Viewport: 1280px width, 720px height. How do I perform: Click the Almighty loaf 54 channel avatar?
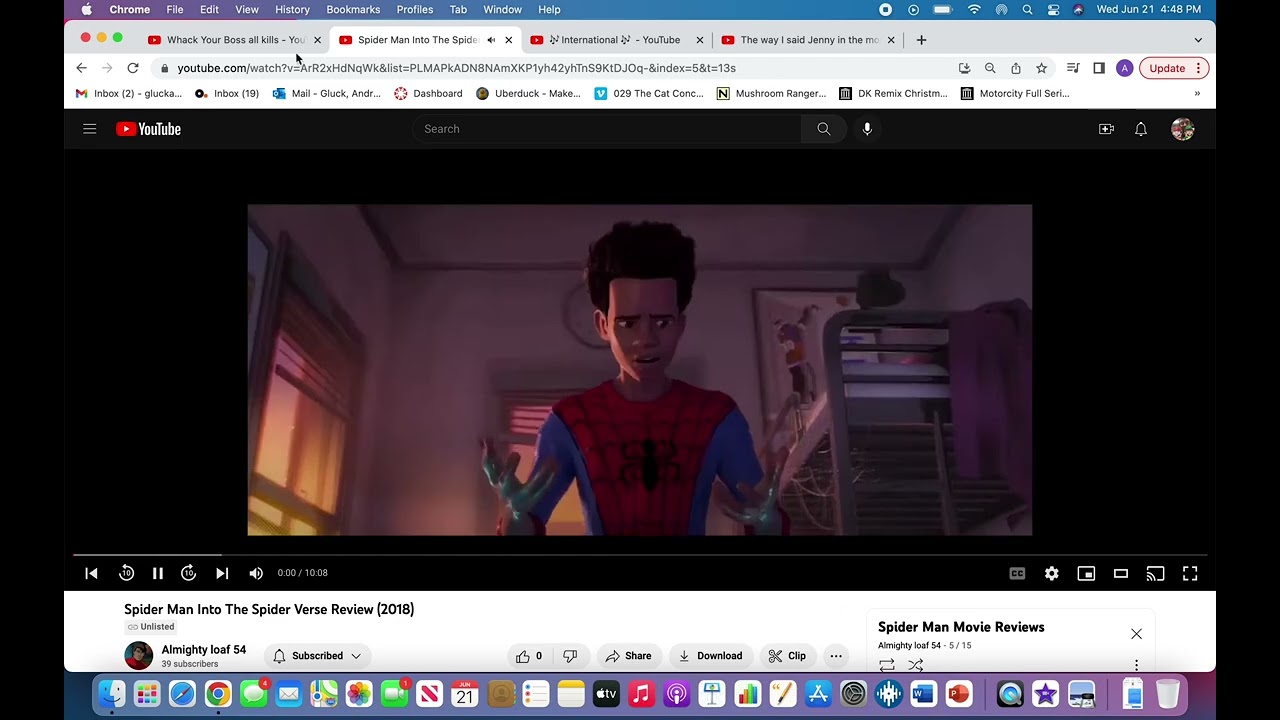(138, 656)
